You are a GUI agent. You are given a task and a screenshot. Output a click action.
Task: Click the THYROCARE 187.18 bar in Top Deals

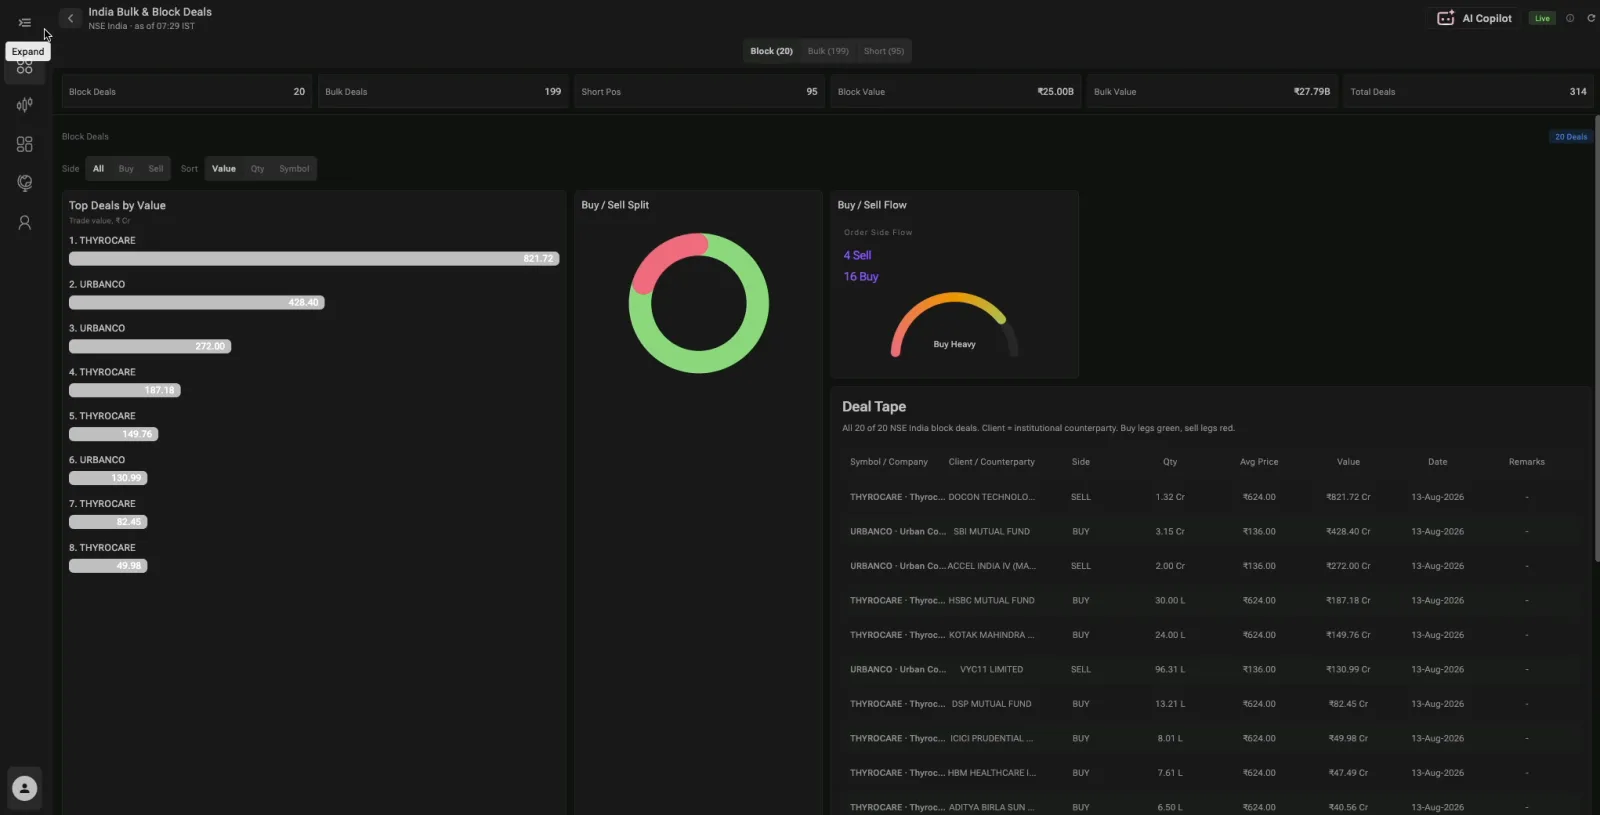125,390
